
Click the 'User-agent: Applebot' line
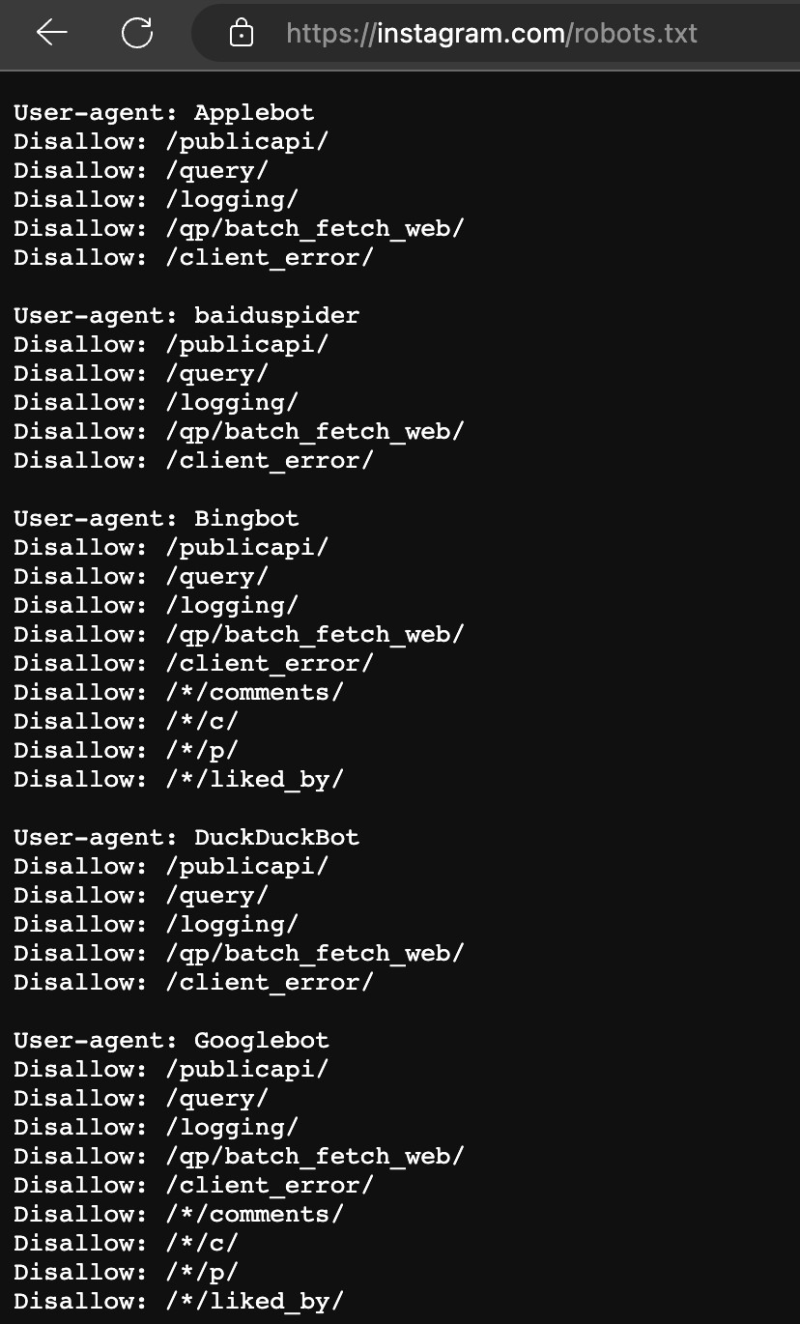[164, 112]
